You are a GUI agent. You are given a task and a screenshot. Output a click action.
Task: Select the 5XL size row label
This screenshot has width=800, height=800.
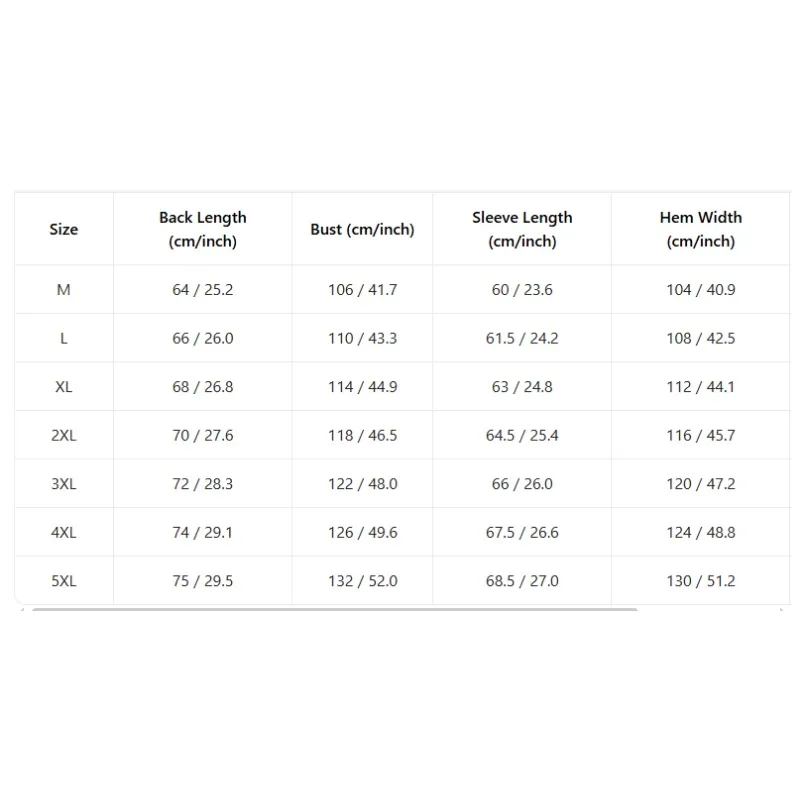63,581
